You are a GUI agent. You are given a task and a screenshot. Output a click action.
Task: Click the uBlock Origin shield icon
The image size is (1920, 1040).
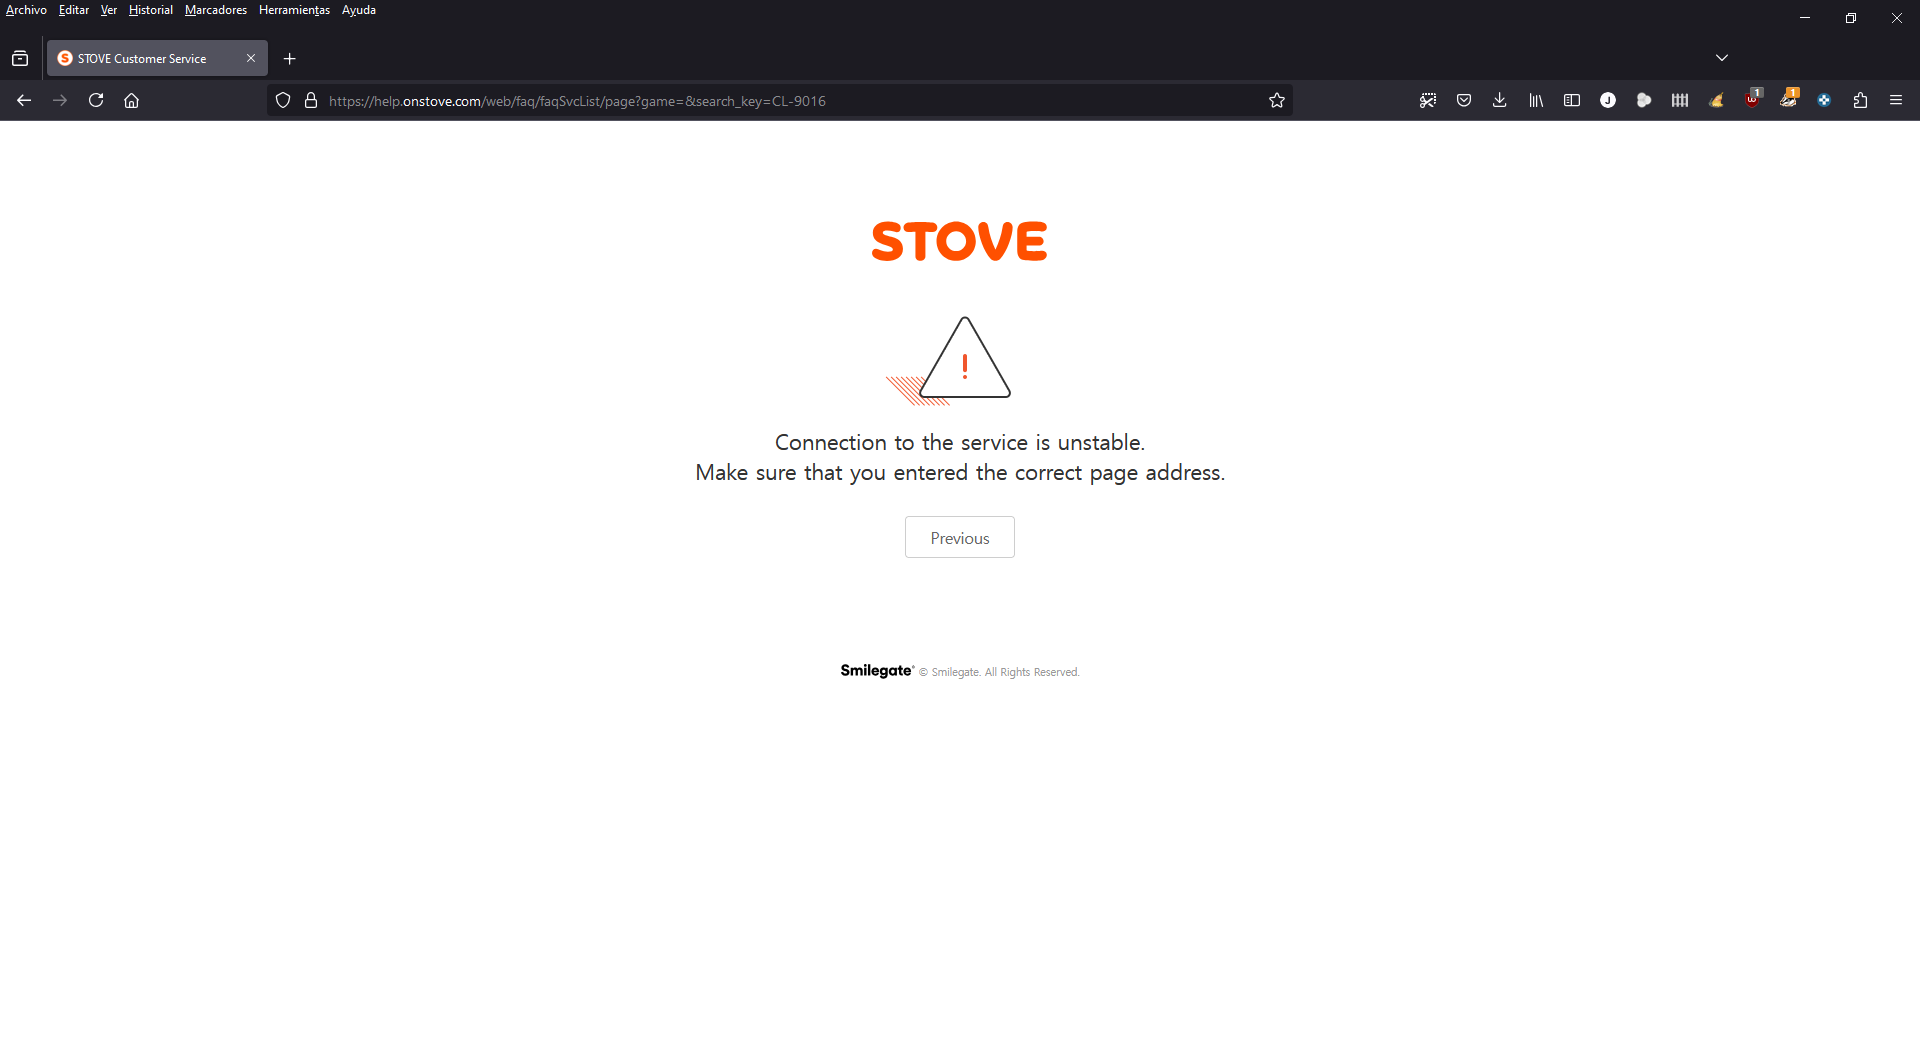click(x=1752, y=100)
